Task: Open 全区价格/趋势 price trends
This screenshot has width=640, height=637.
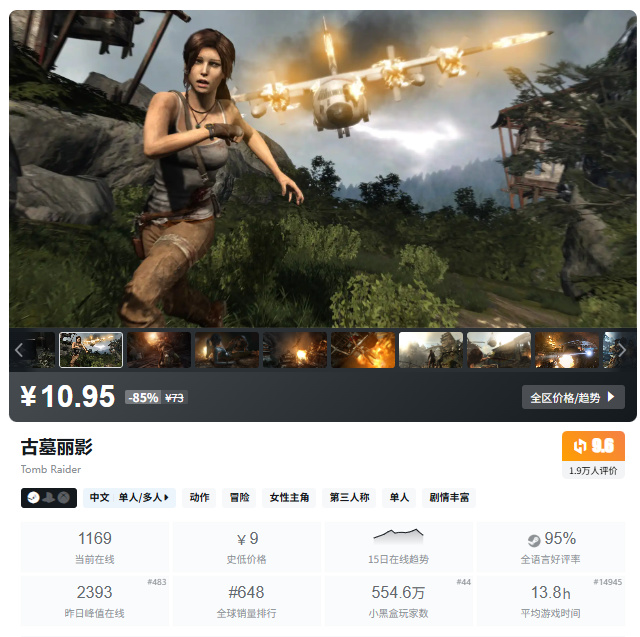Action: click(x=573, y=397)
